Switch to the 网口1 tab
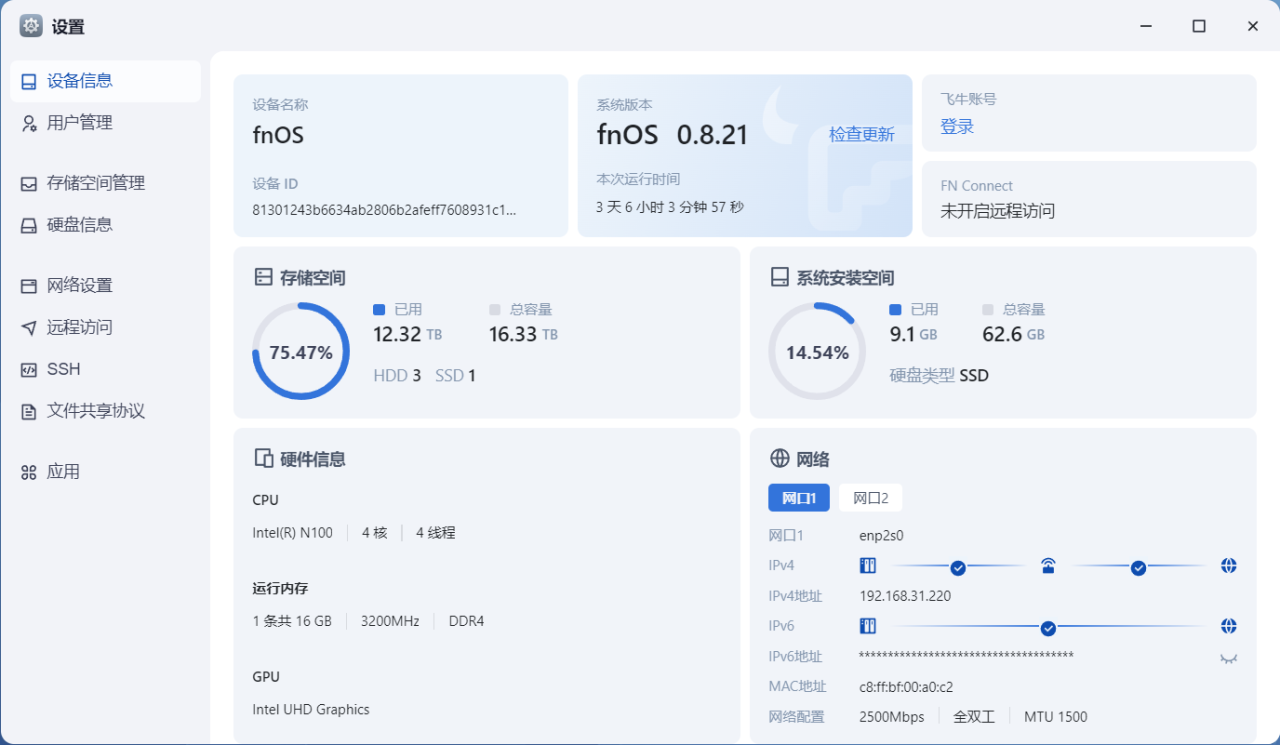Viewport: 1280px width, 745px height. [798, 498]
